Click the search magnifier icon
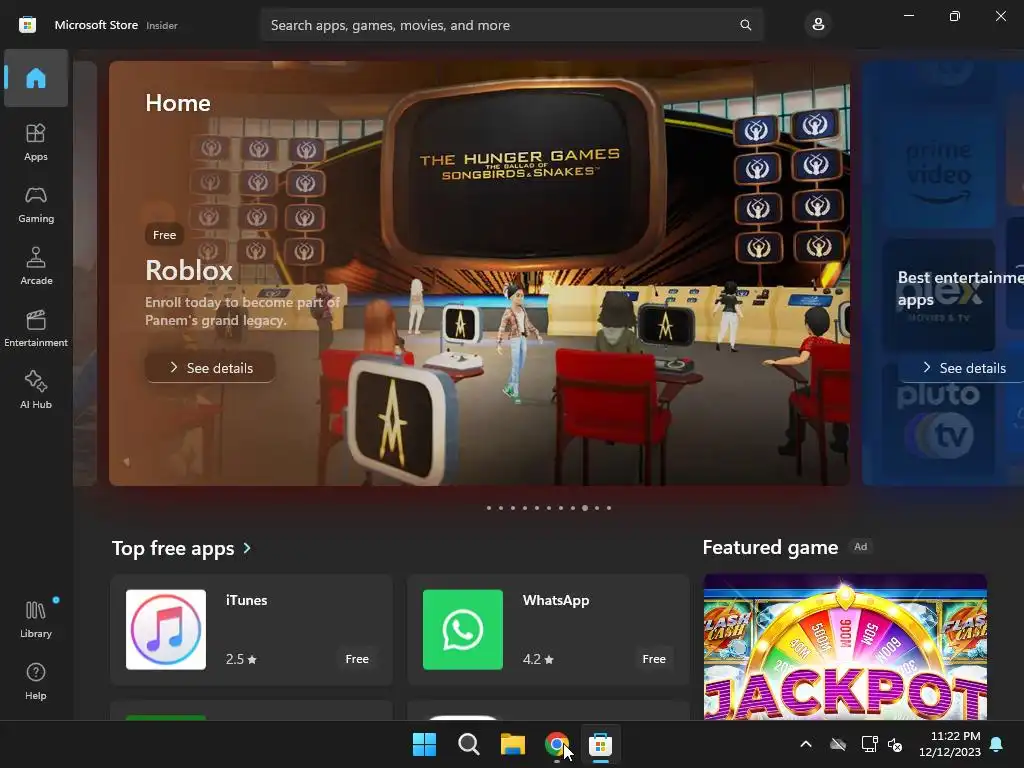 (x=745, y=25)
